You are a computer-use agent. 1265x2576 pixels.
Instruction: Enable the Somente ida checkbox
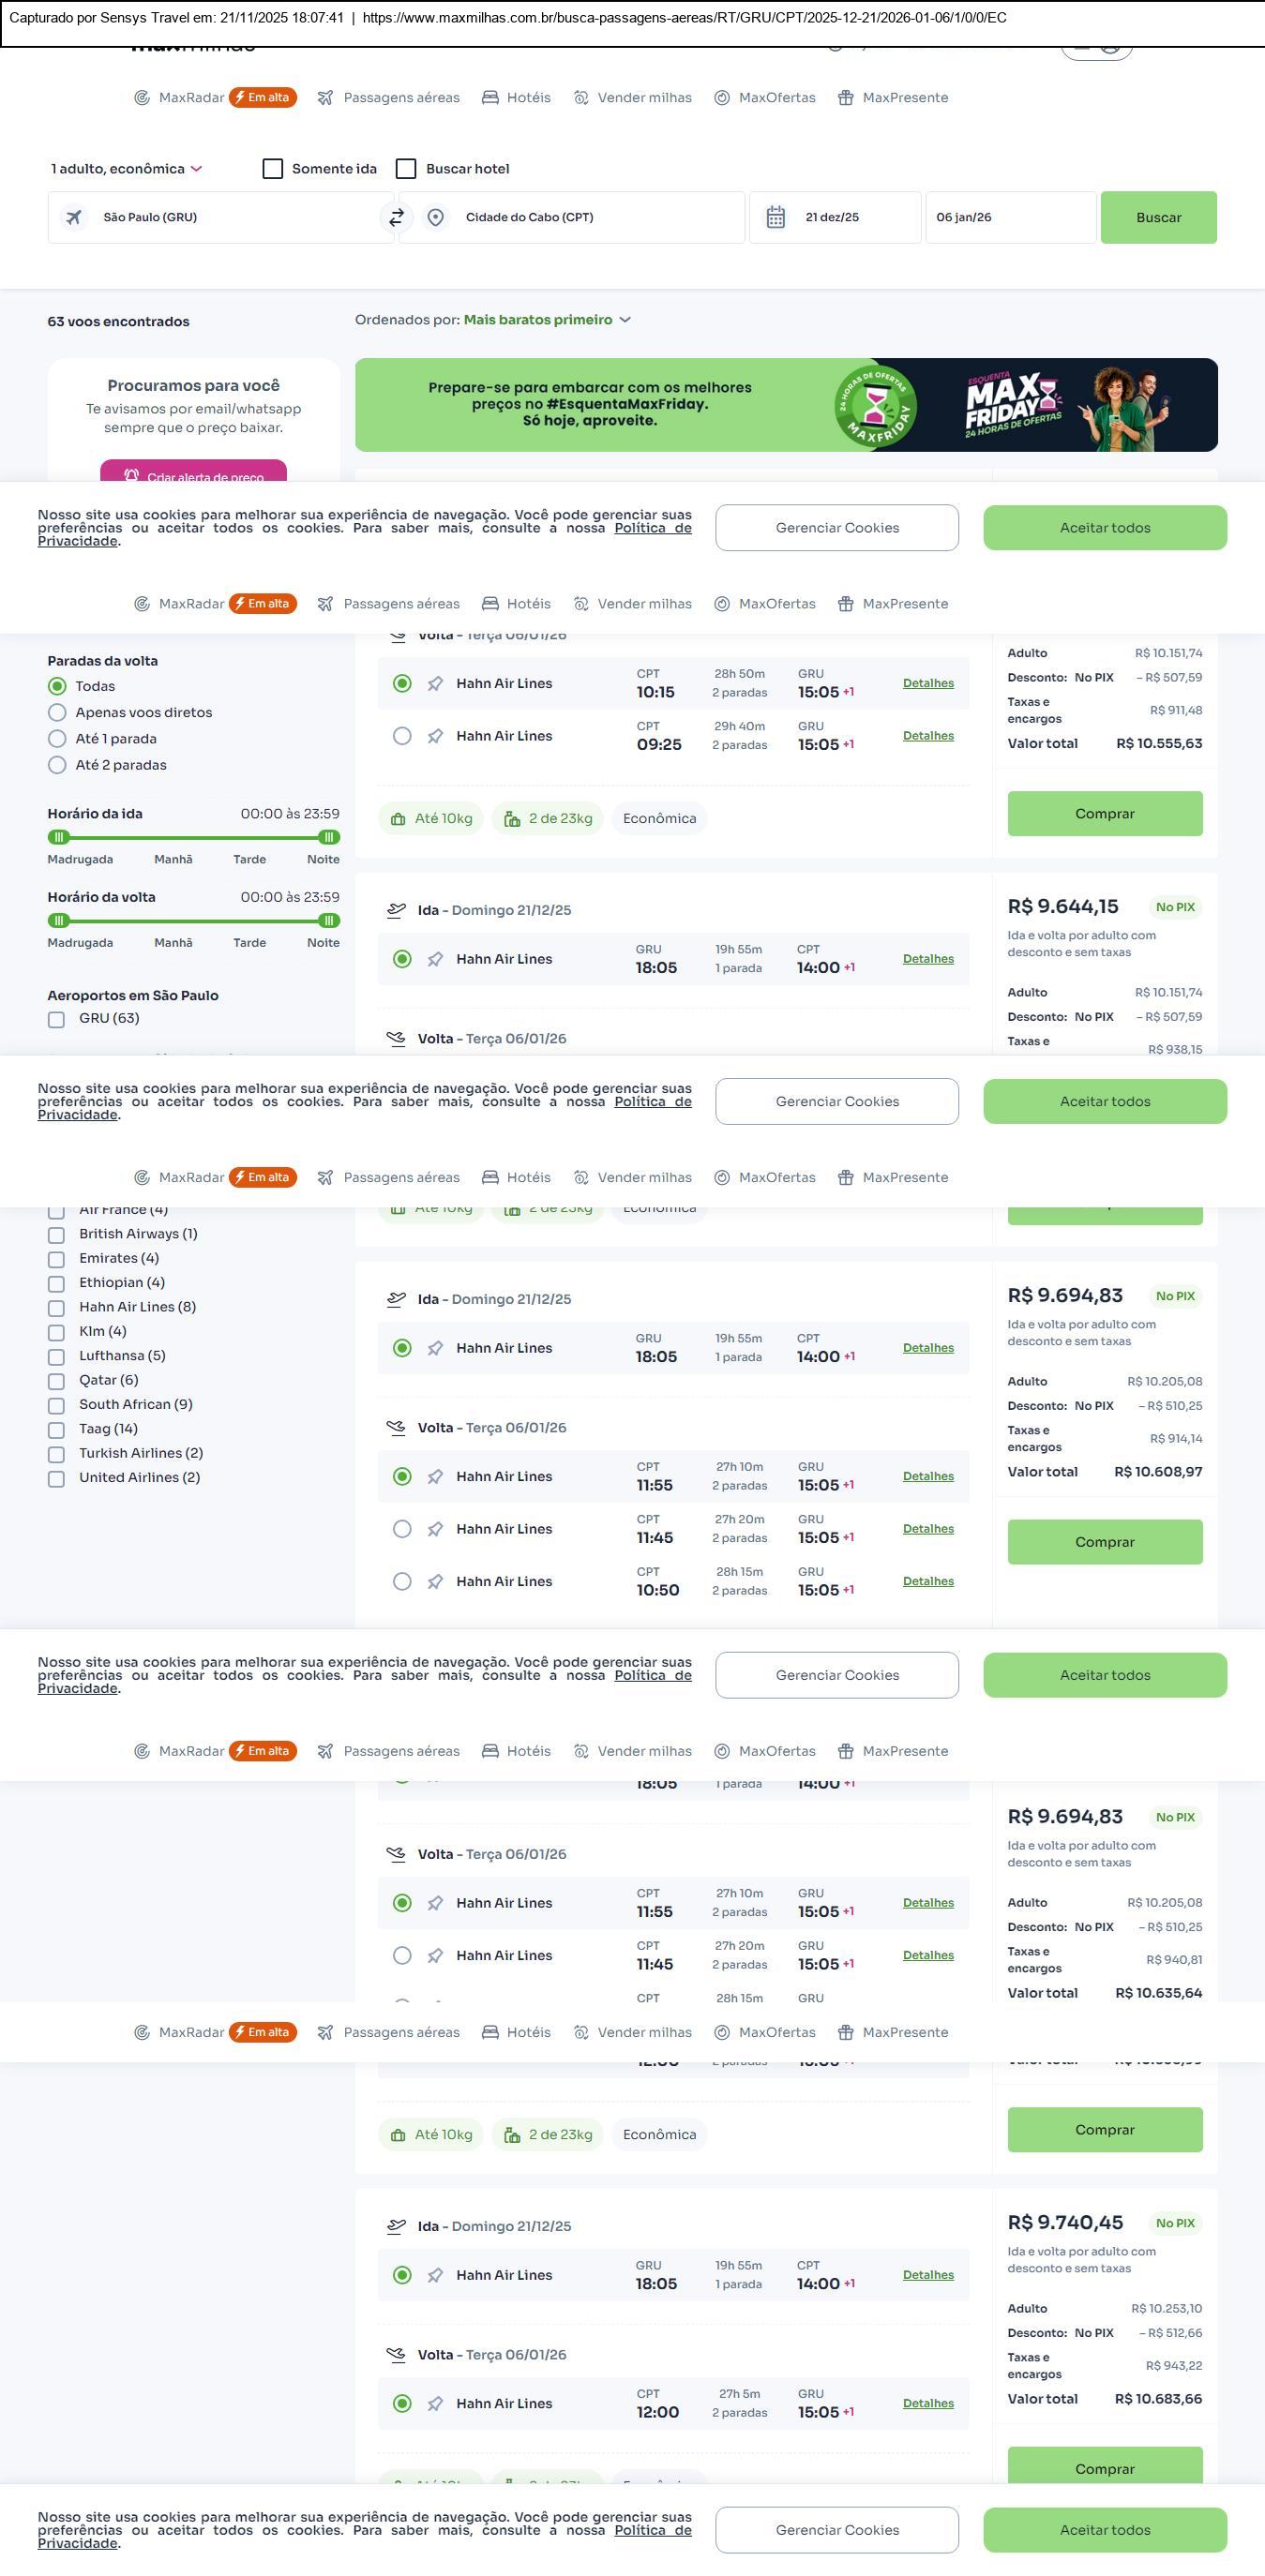(272, 169)
